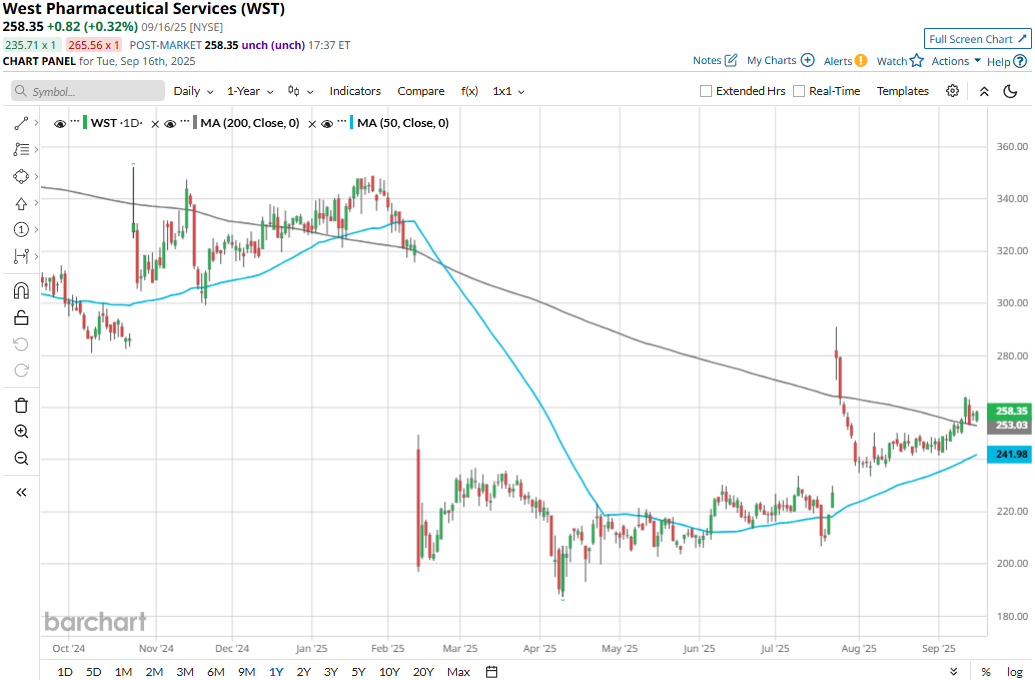Add WST to Watch list
1035x680 pixels.
click(900, 61)
